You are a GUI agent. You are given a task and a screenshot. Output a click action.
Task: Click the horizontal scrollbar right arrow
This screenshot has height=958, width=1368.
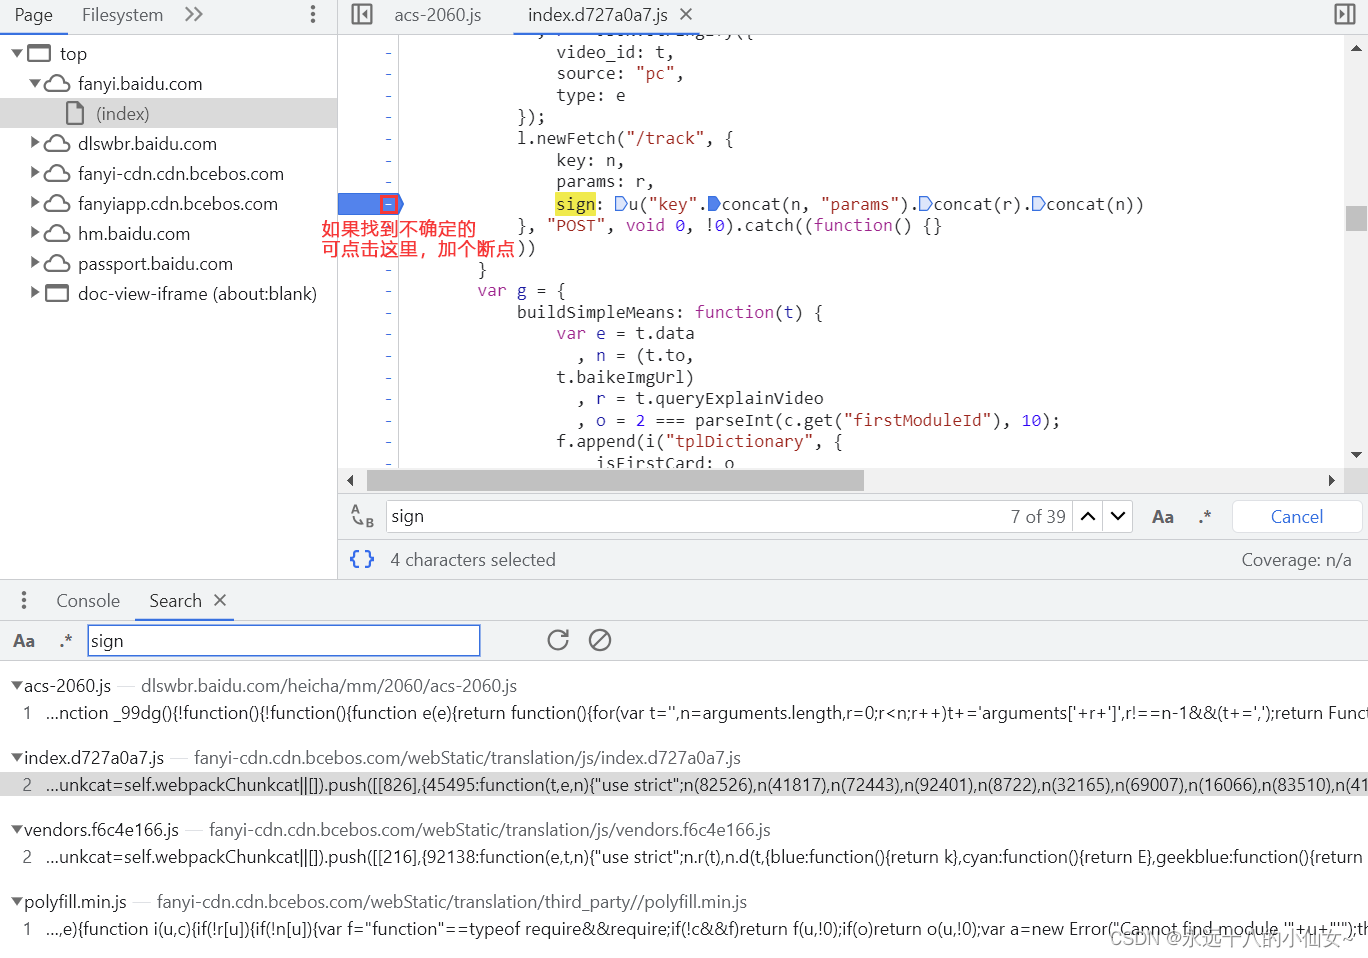coord(1331,480)
